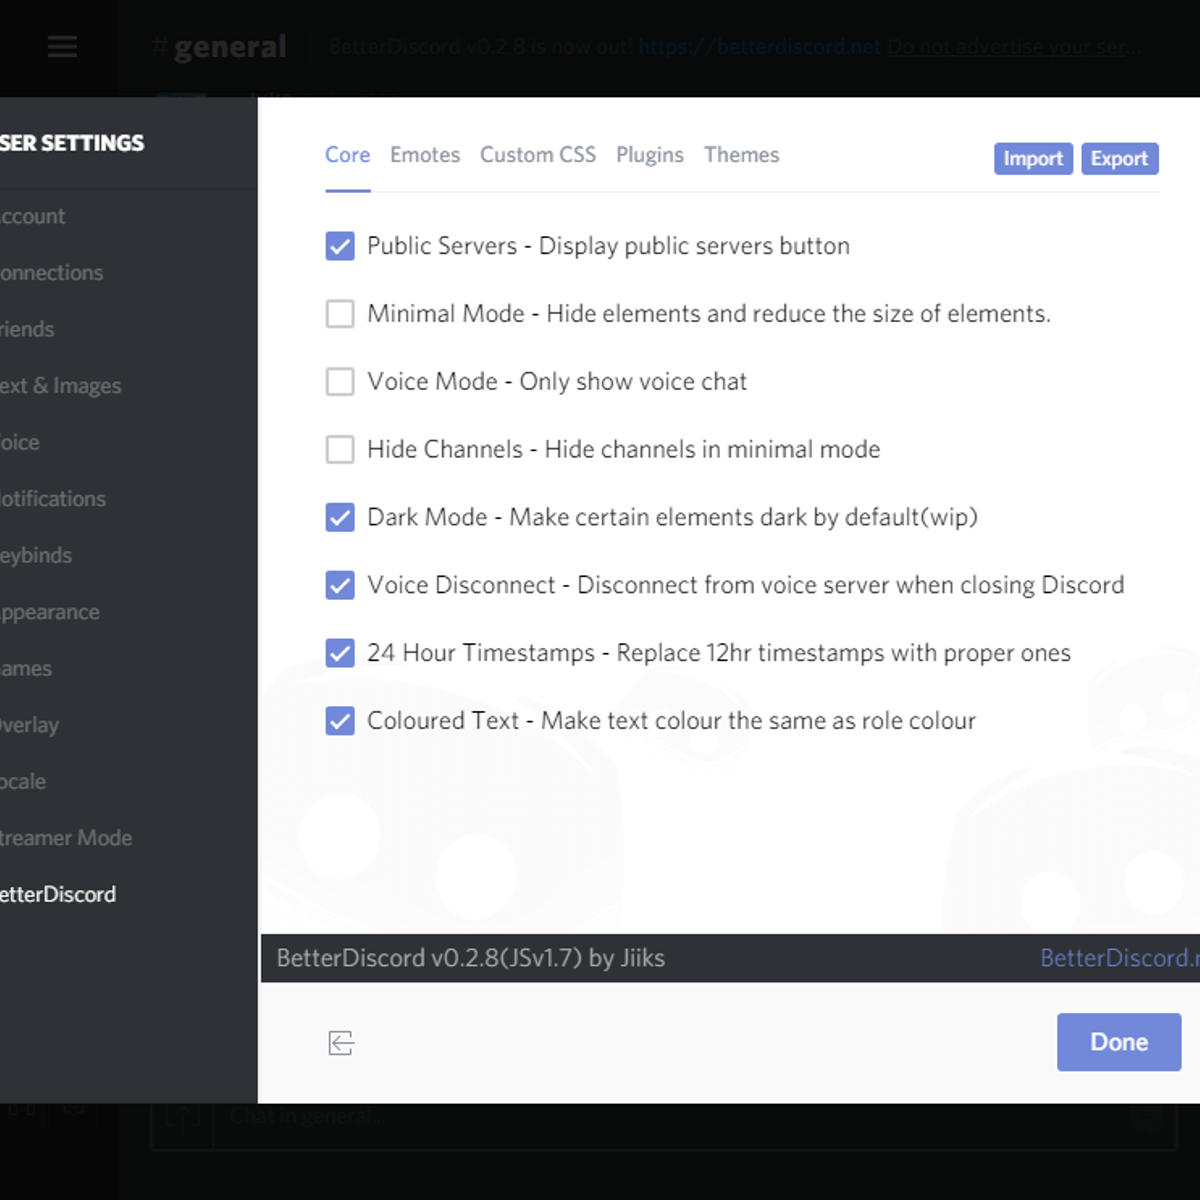This screenshot has width=1200, height=1200.
Task: Click Done to close settings
Action: (1118, 1042)
